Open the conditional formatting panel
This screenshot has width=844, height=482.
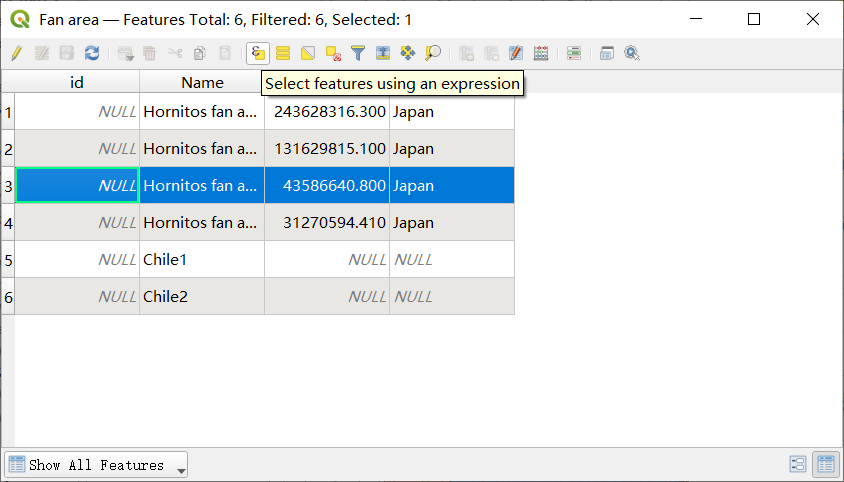point(574,53)
